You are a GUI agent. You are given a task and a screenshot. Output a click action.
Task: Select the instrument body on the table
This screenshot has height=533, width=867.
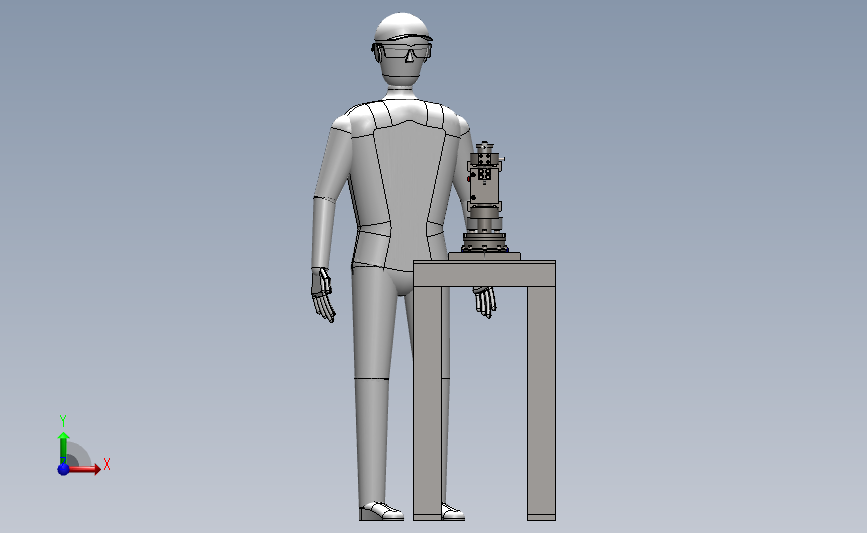pos(485,188)
